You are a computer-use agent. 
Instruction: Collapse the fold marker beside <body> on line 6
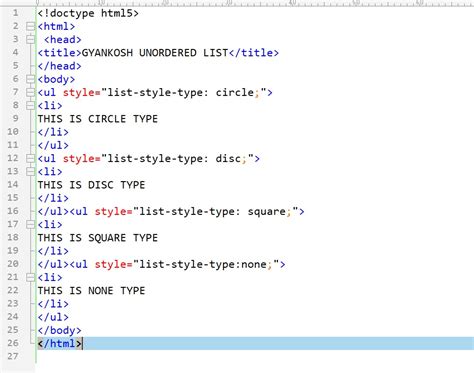[x=30, y=79]
